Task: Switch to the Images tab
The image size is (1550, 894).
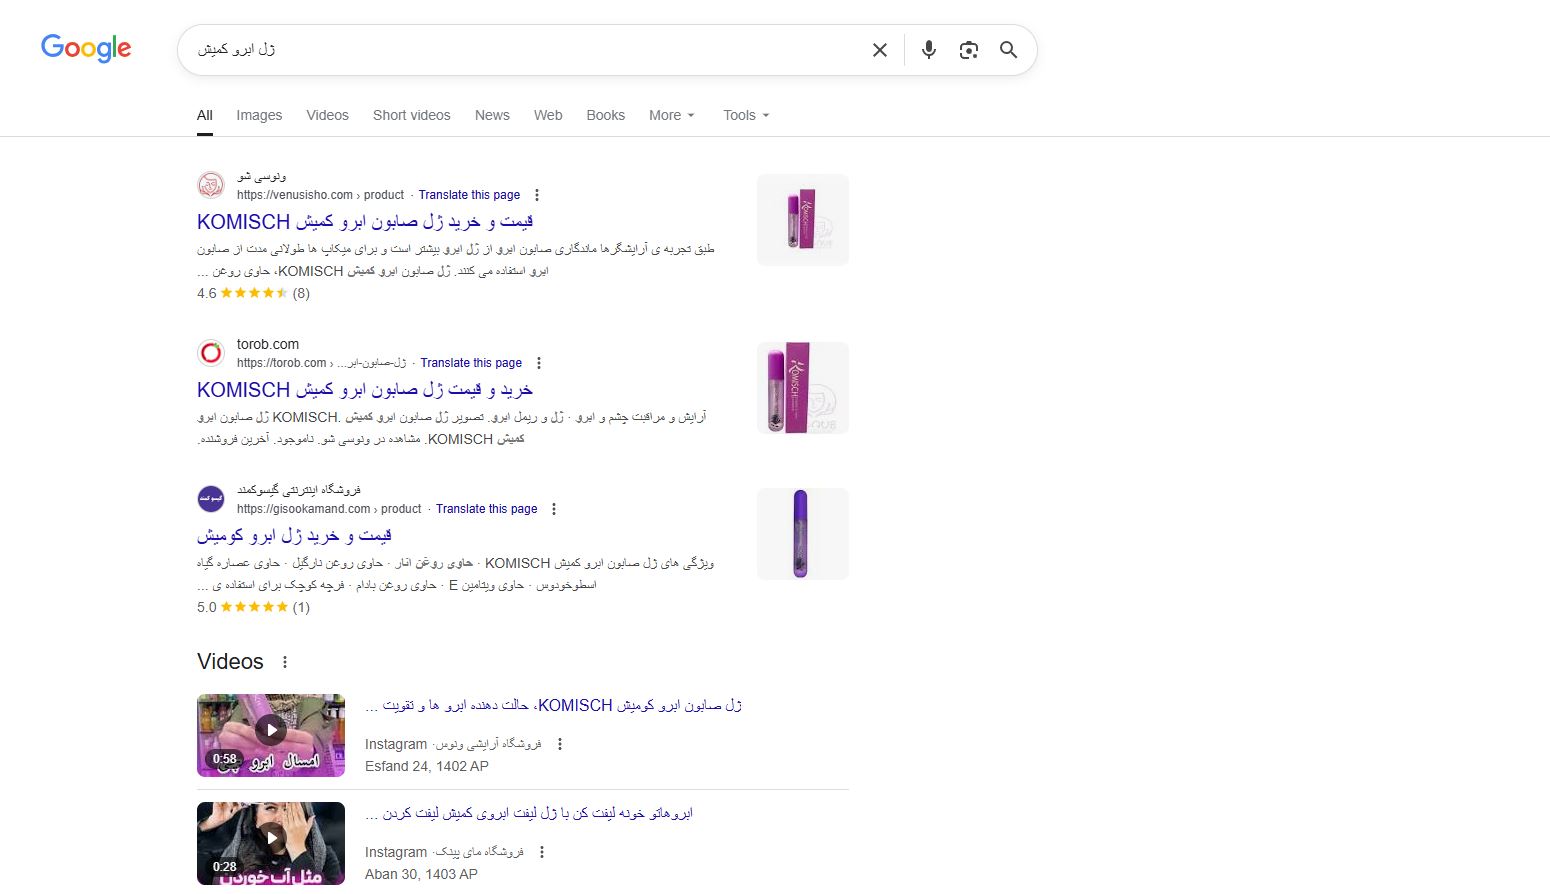Action: 259,115
